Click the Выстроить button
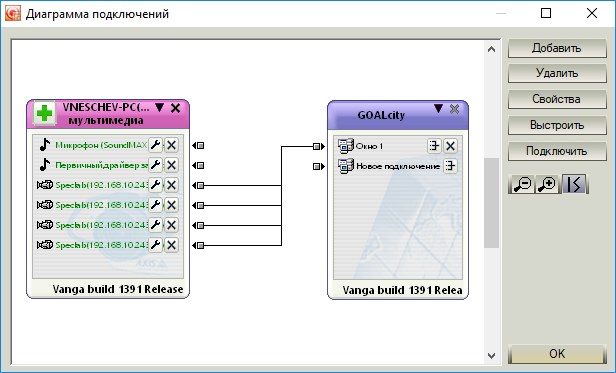Viewport: 616px width, 373px height. point(557,125)
